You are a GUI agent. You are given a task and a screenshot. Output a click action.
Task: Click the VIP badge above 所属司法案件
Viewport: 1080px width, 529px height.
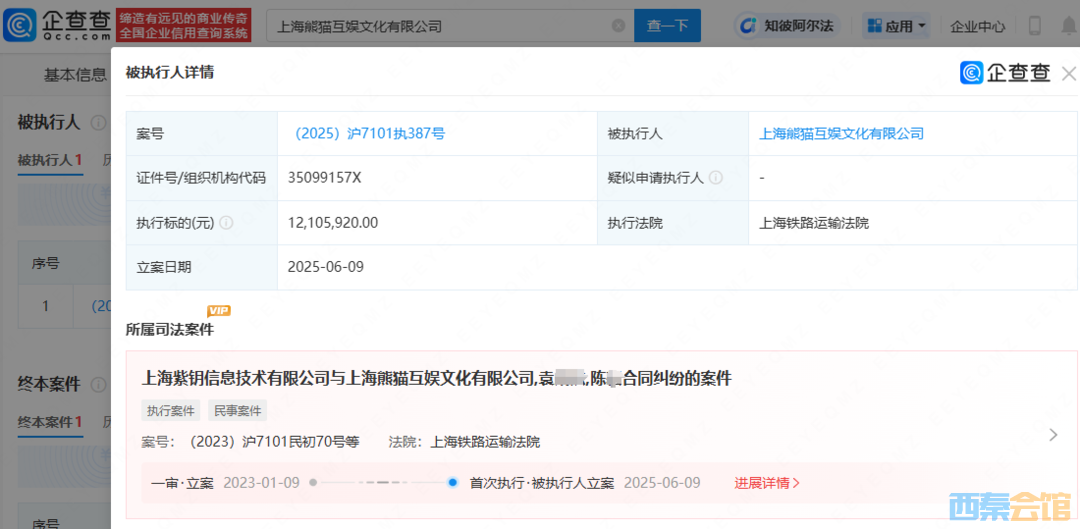click(x=218, y=311)
